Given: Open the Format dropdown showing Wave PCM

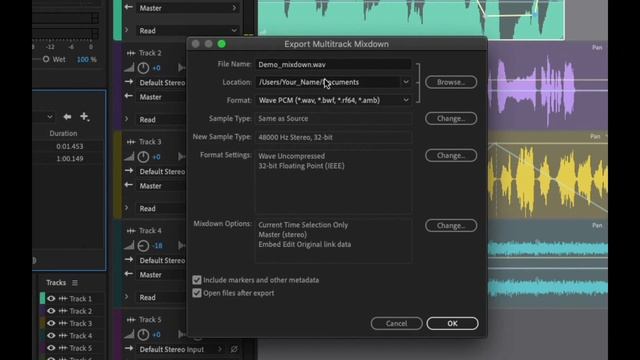Looking at the screenshot, I should click(406, 100).
